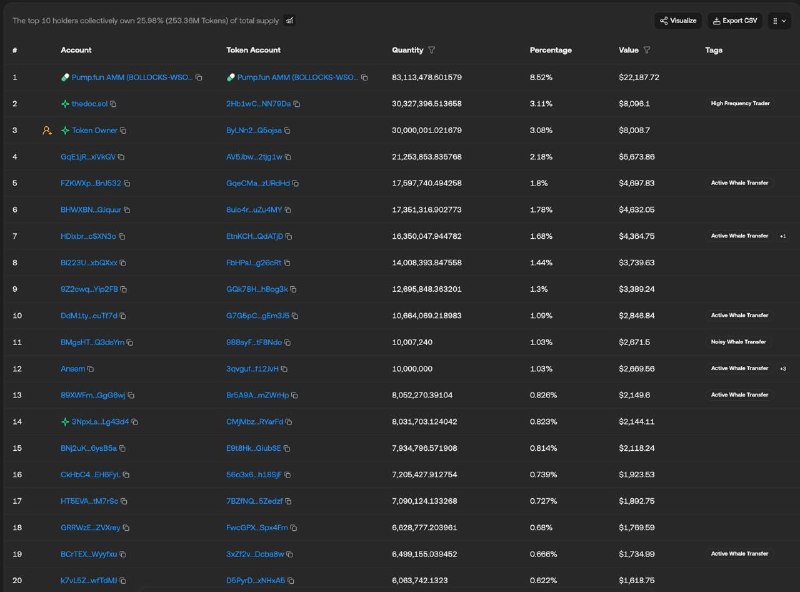Viewport: 800px width, 592px height.
Task: Copy the Ansem account address
Action: click(91, 369)
